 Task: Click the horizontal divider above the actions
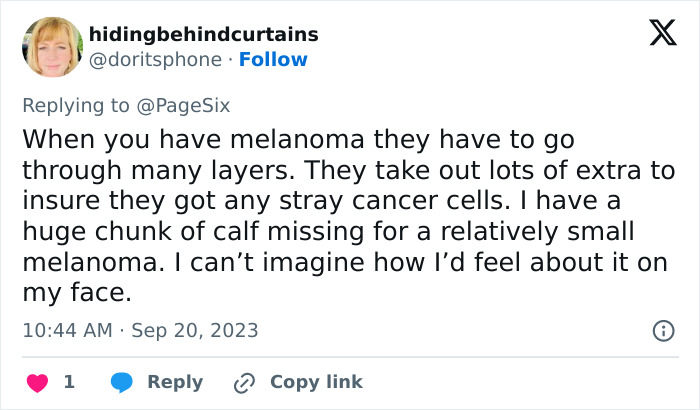350,357
